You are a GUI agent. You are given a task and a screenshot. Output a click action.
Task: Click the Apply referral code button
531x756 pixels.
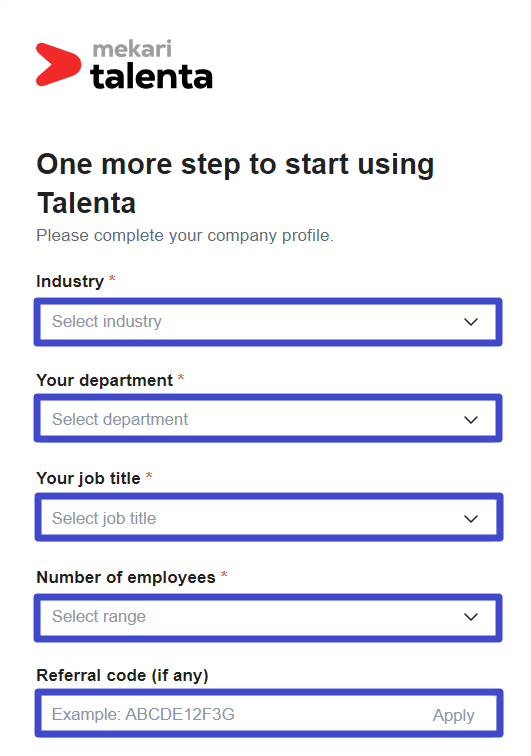(x=453, y=715)
